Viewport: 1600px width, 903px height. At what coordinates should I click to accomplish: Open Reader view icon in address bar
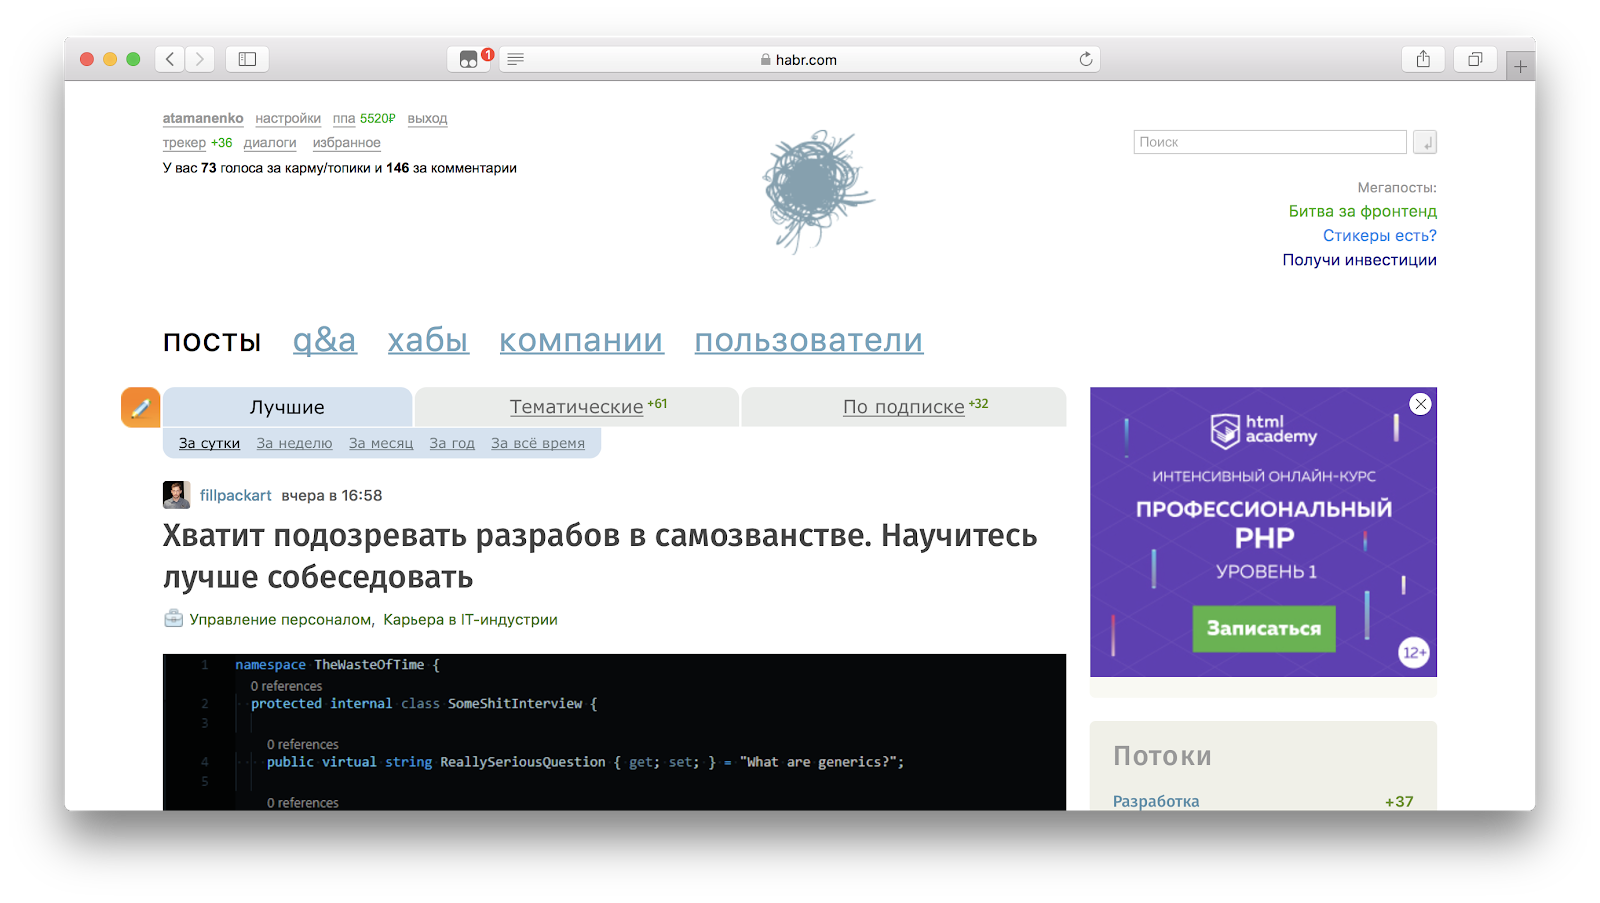click(x=516, y=59)
